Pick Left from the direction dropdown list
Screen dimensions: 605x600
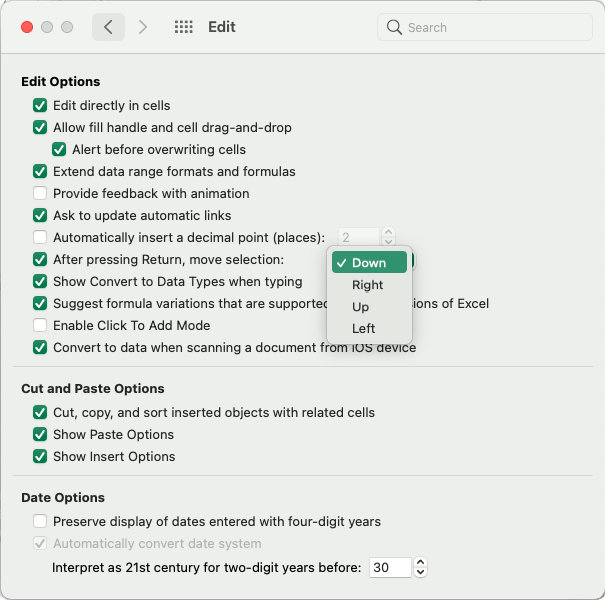coord(364,329)
